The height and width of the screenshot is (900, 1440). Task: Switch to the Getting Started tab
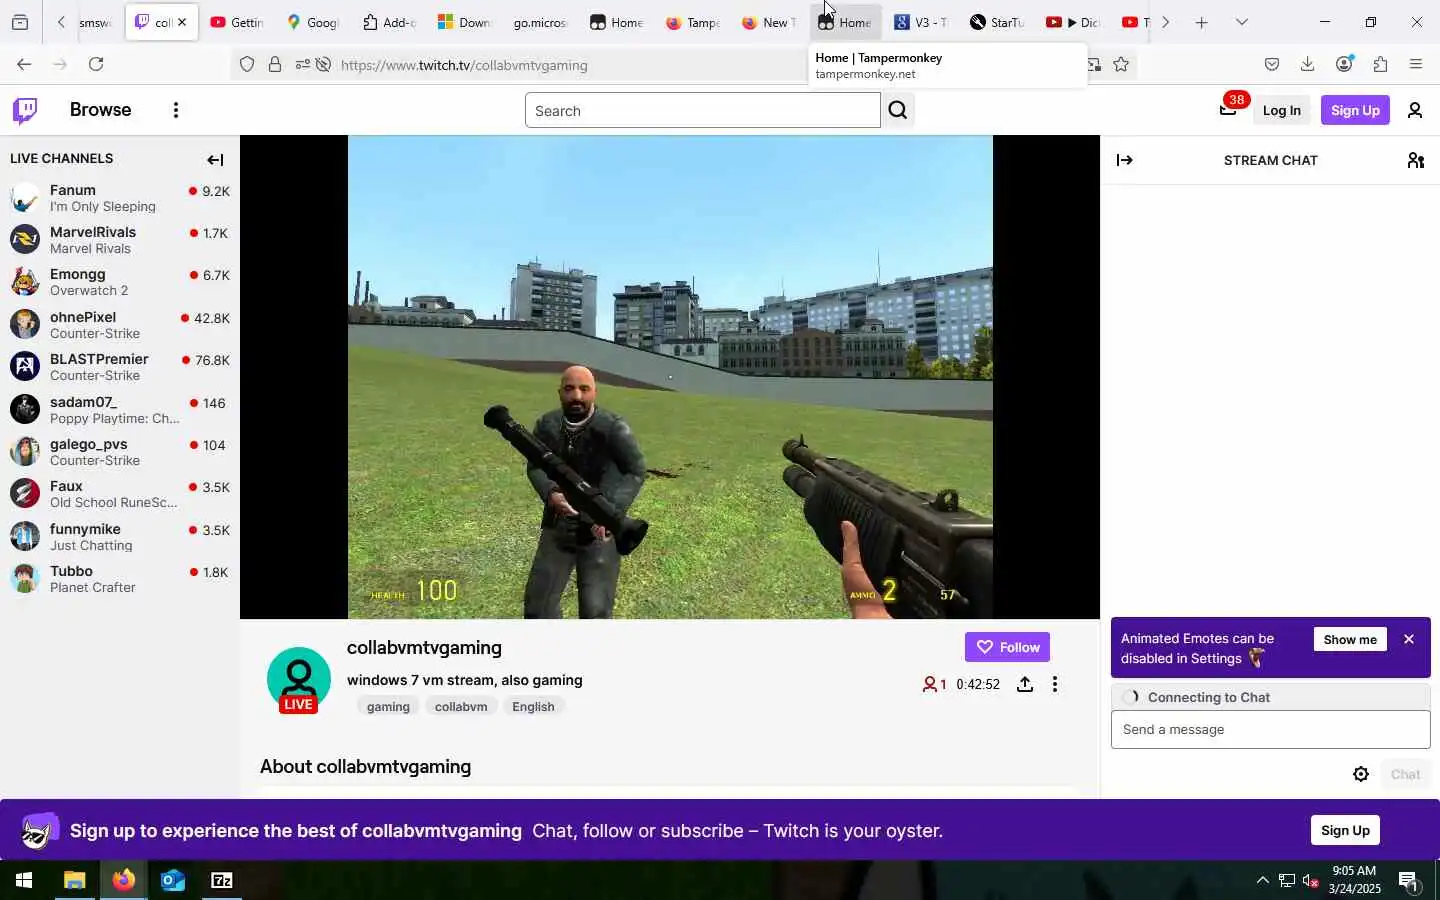[x=237, y=22]
